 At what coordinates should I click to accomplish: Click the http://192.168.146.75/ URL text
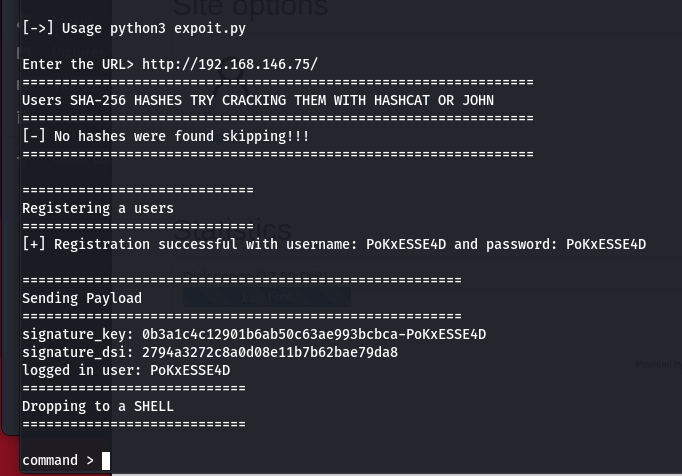click(x=230, y=64)
